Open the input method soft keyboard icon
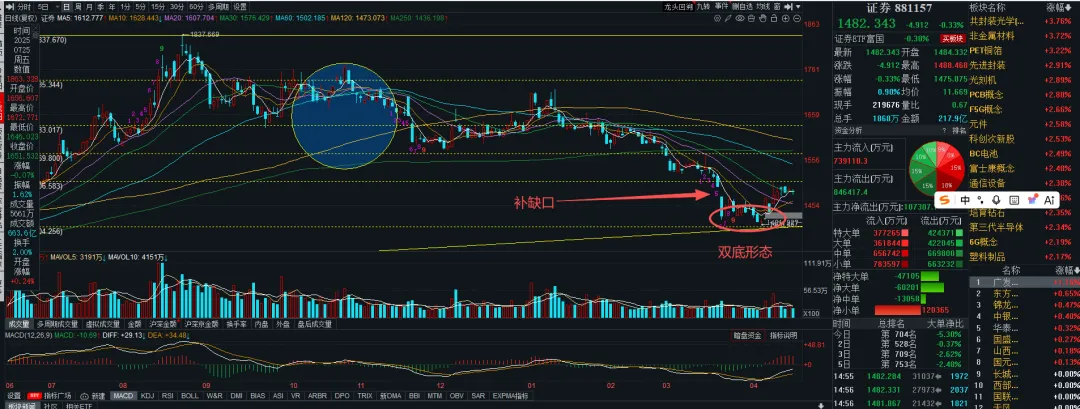Screen dimensions: 1080x409 1014,200
